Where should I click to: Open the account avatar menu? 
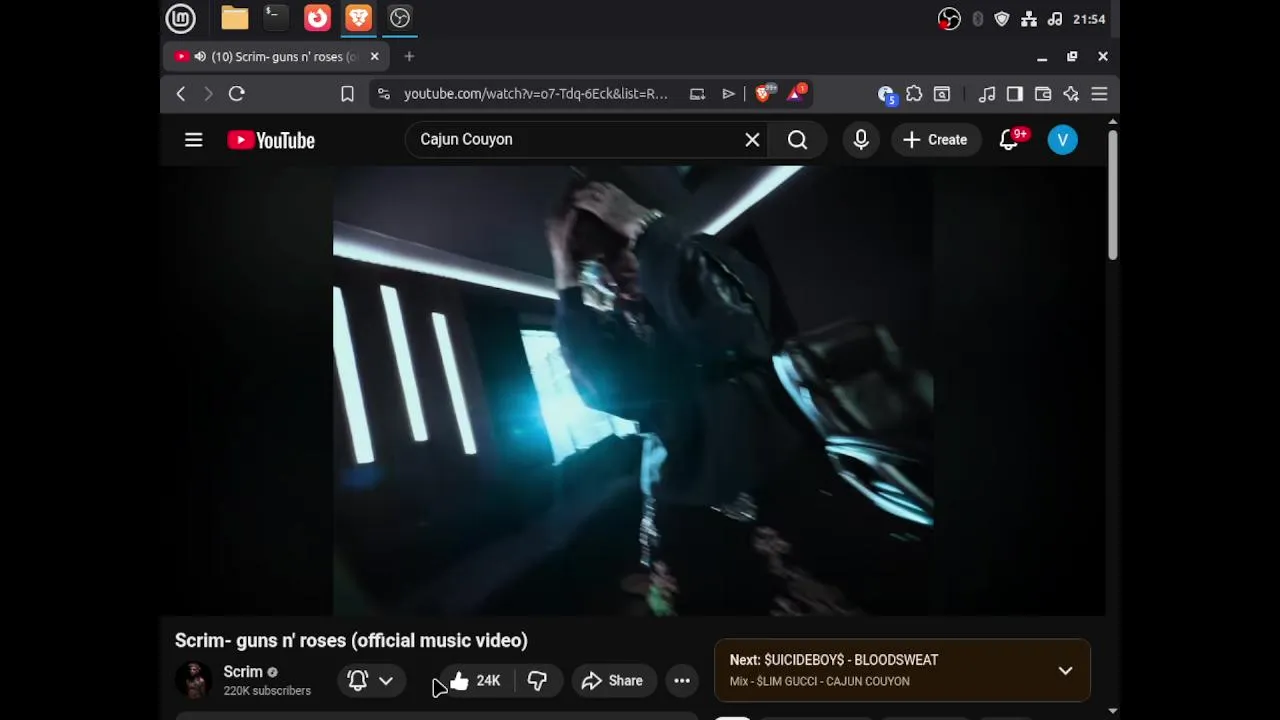point(1063,140)
